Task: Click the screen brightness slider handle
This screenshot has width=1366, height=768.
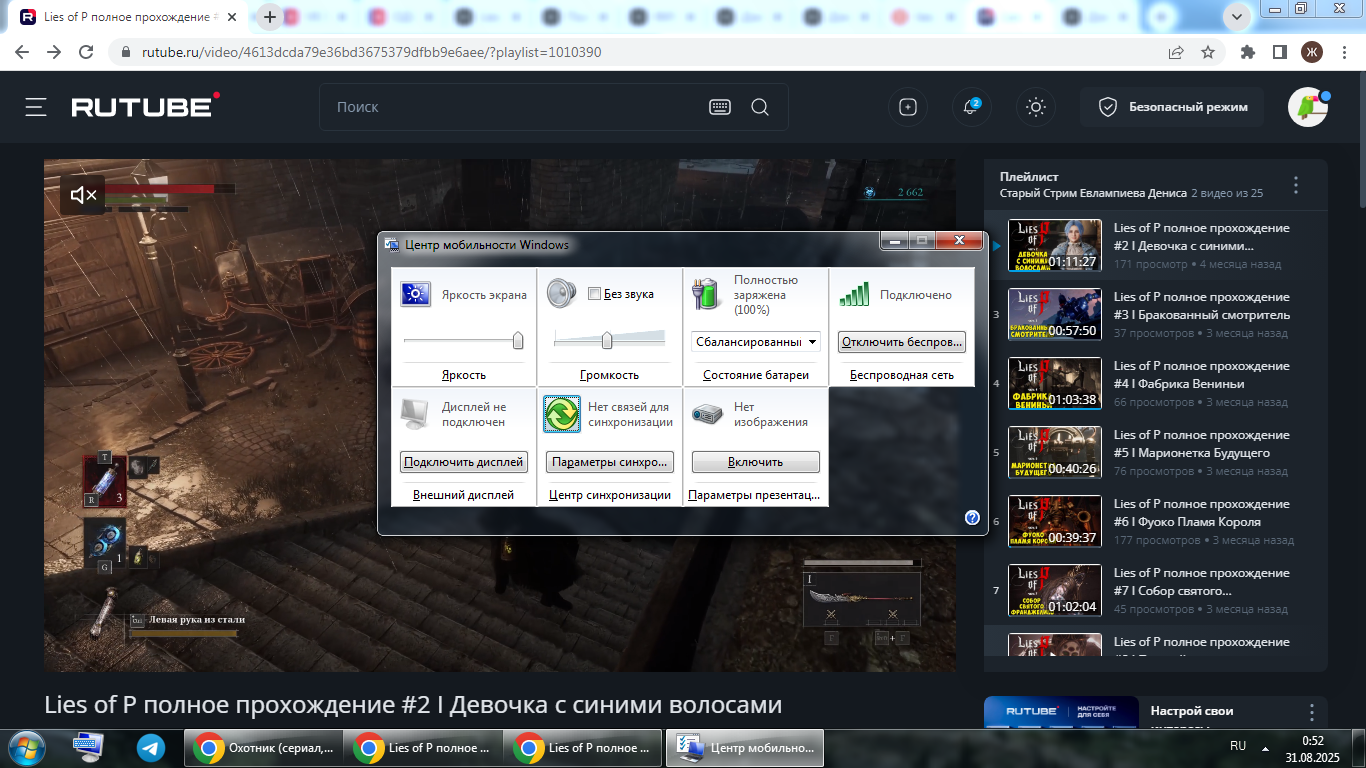Action: click(518, 341)
